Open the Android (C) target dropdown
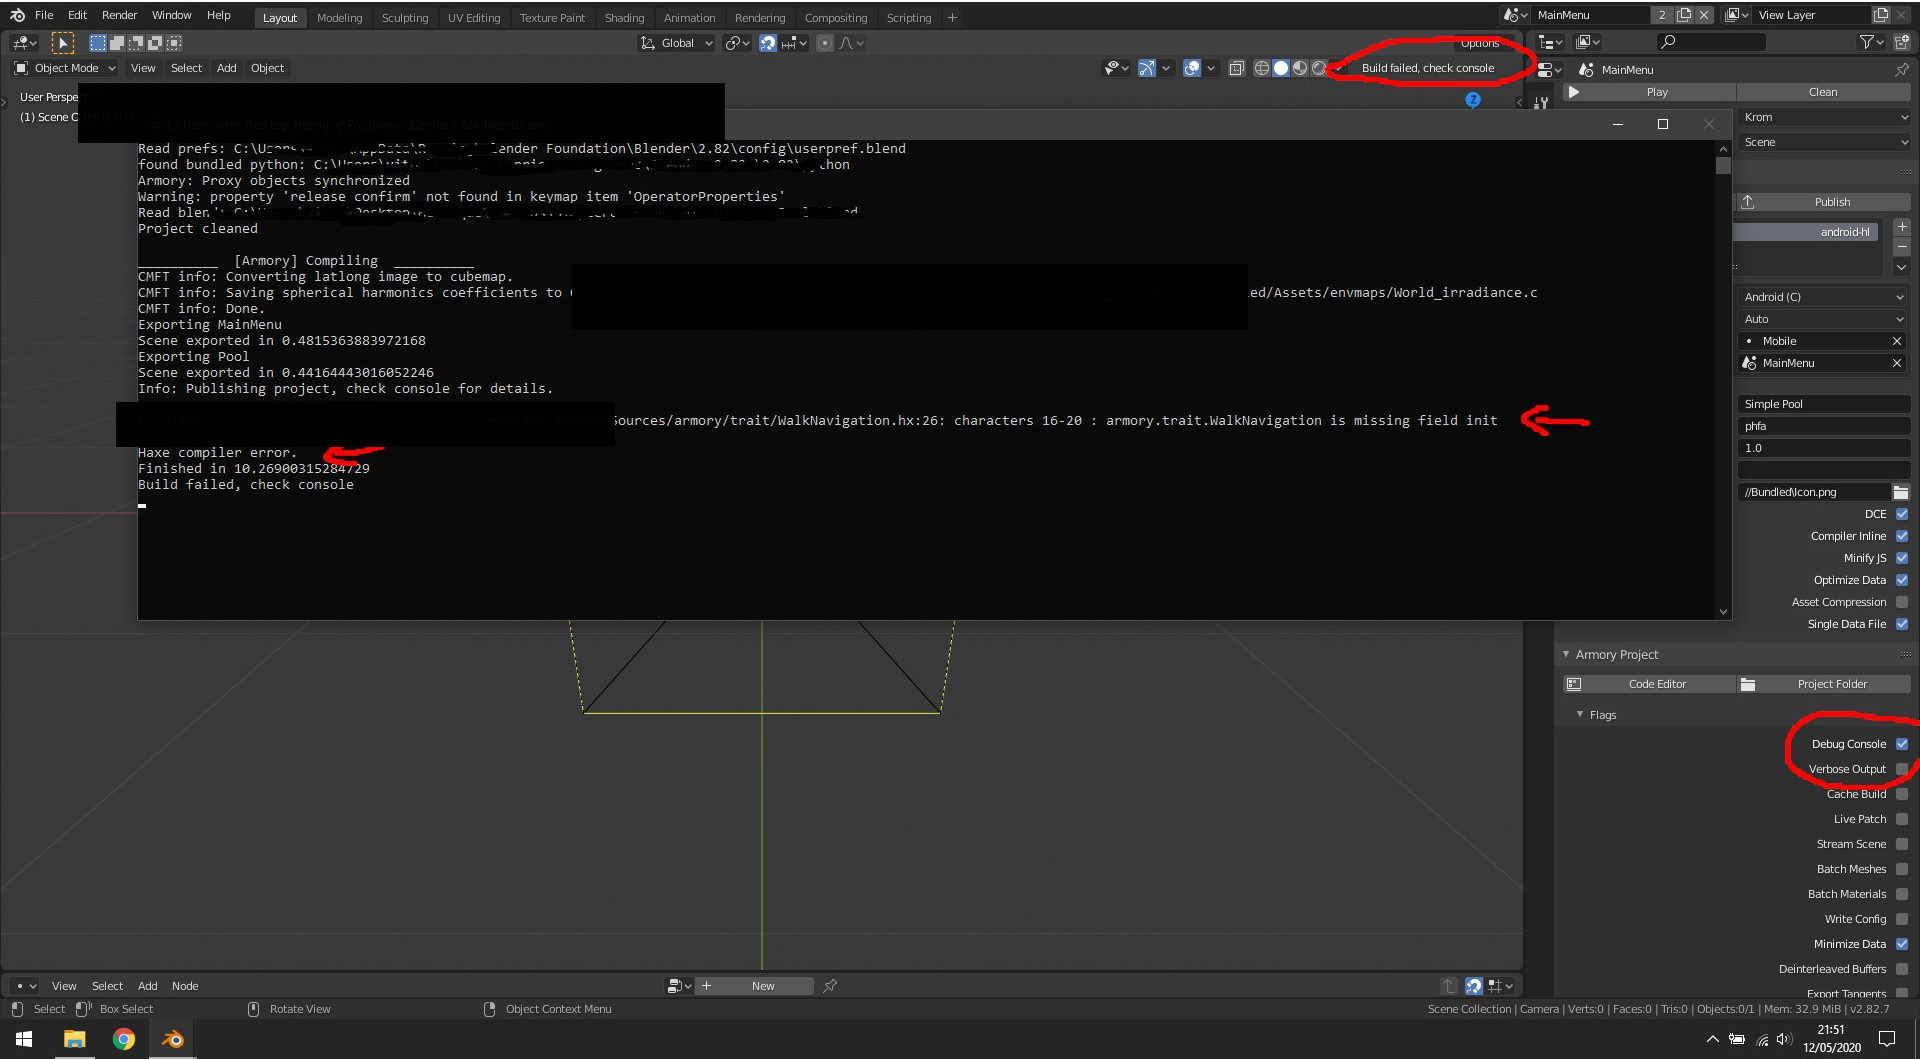Screen dimensions: 1920x1059 click(x=1824, y=297)
